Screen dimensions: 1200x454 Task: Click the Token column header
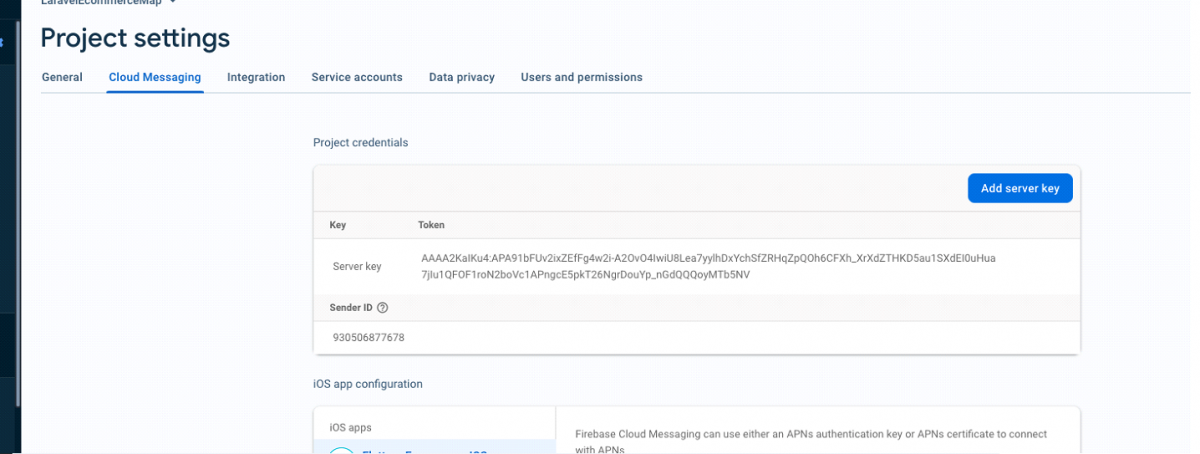pos(431,225)
